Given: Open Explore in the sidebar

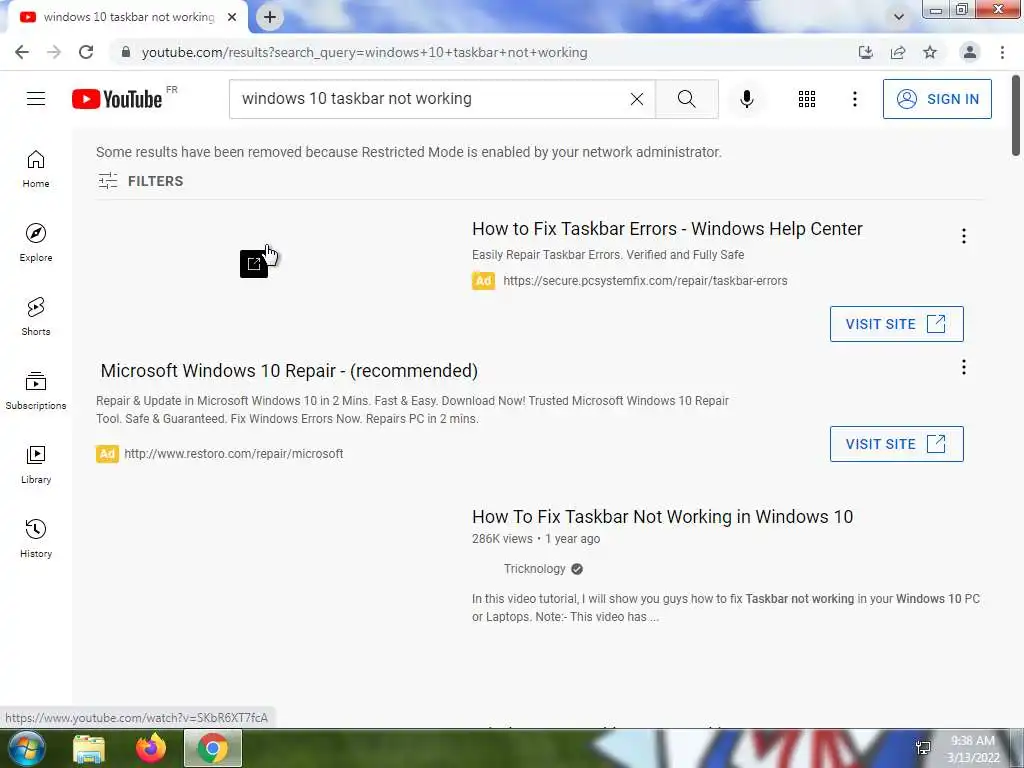Looking at the screenshot, I should 36,242.
